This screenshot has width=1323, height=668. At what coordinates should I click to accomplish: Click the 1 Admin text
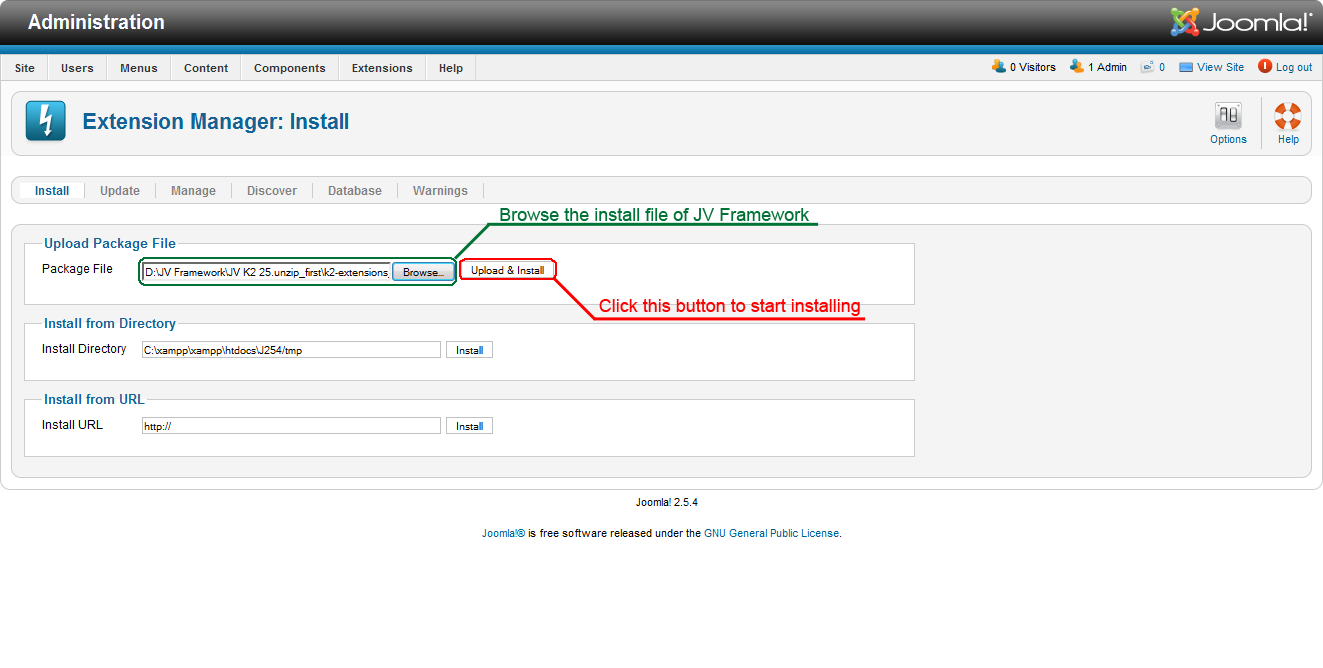pyautogui.click(x=1107, y=68)
